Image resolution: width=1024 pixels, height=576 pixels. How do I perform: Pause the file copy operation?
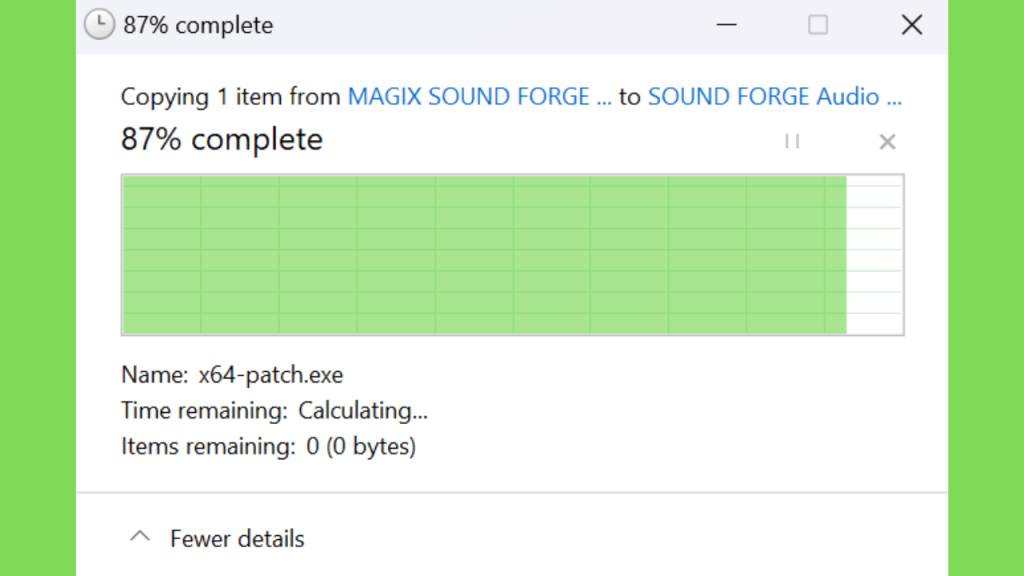(792, 141)
